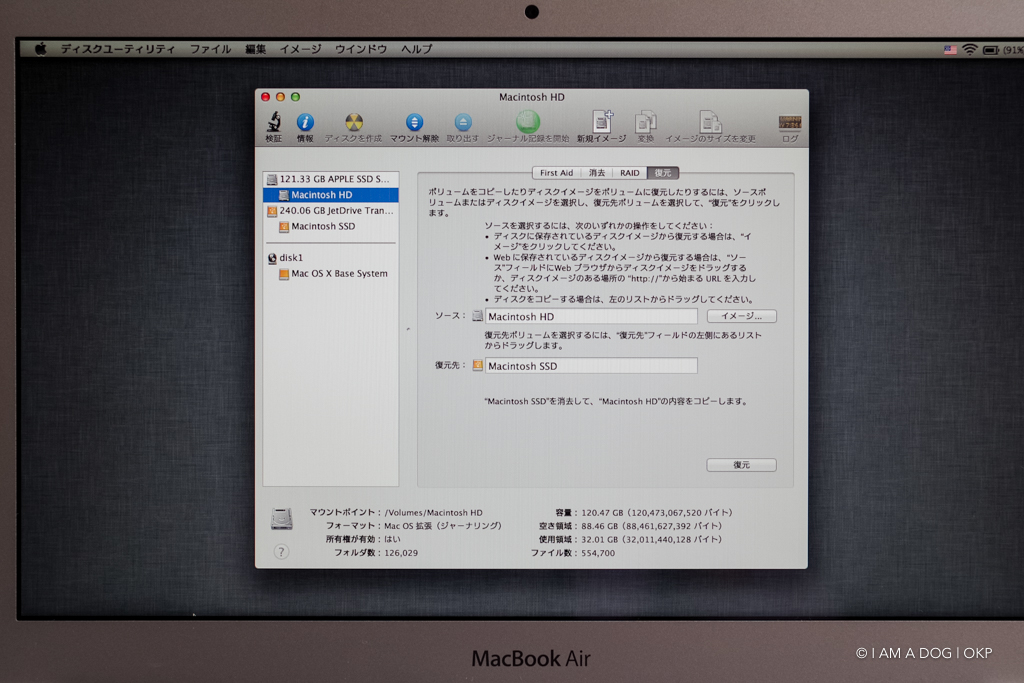Image resolution: width=1024 pixels, height=683 pixels.
Task: Click the Destination field showing Macintosh SSD
Action: (591, 366)
